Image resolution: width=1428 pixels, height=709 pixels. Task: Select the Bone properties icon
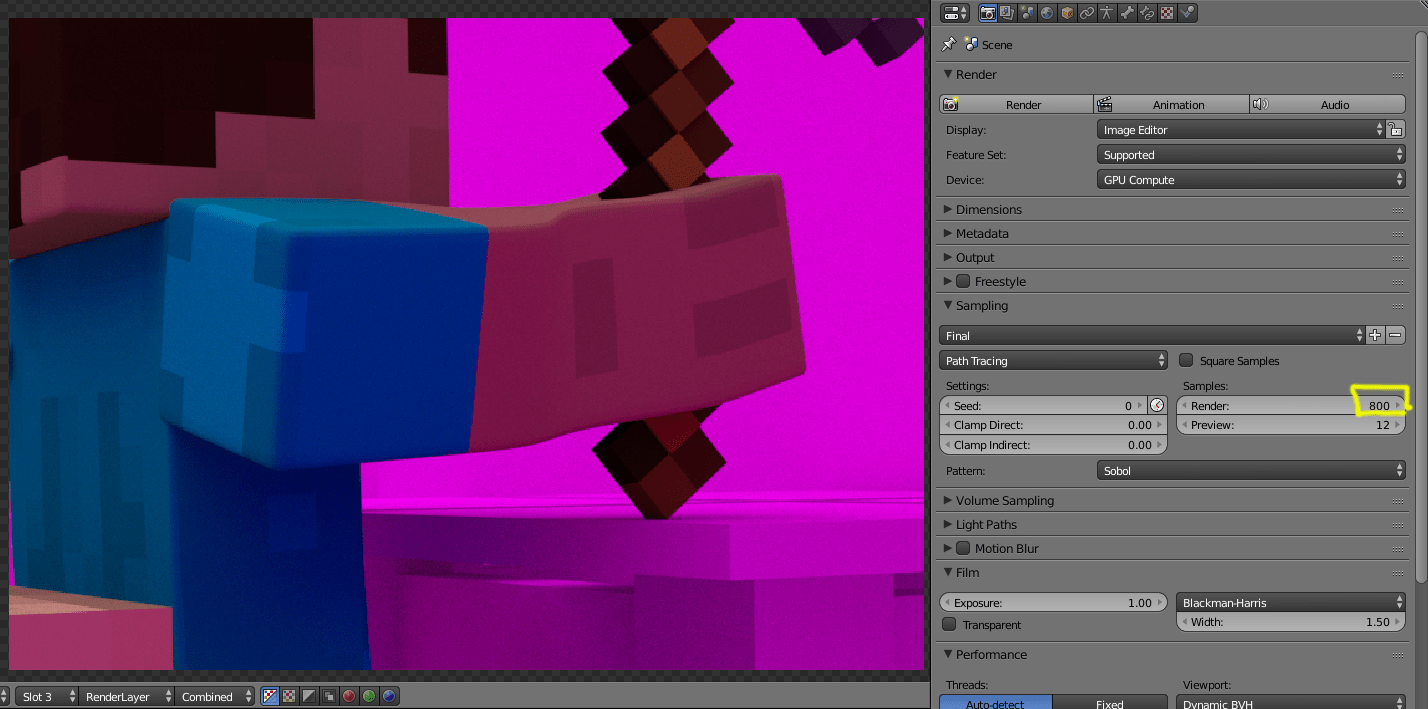(1127, 12)
